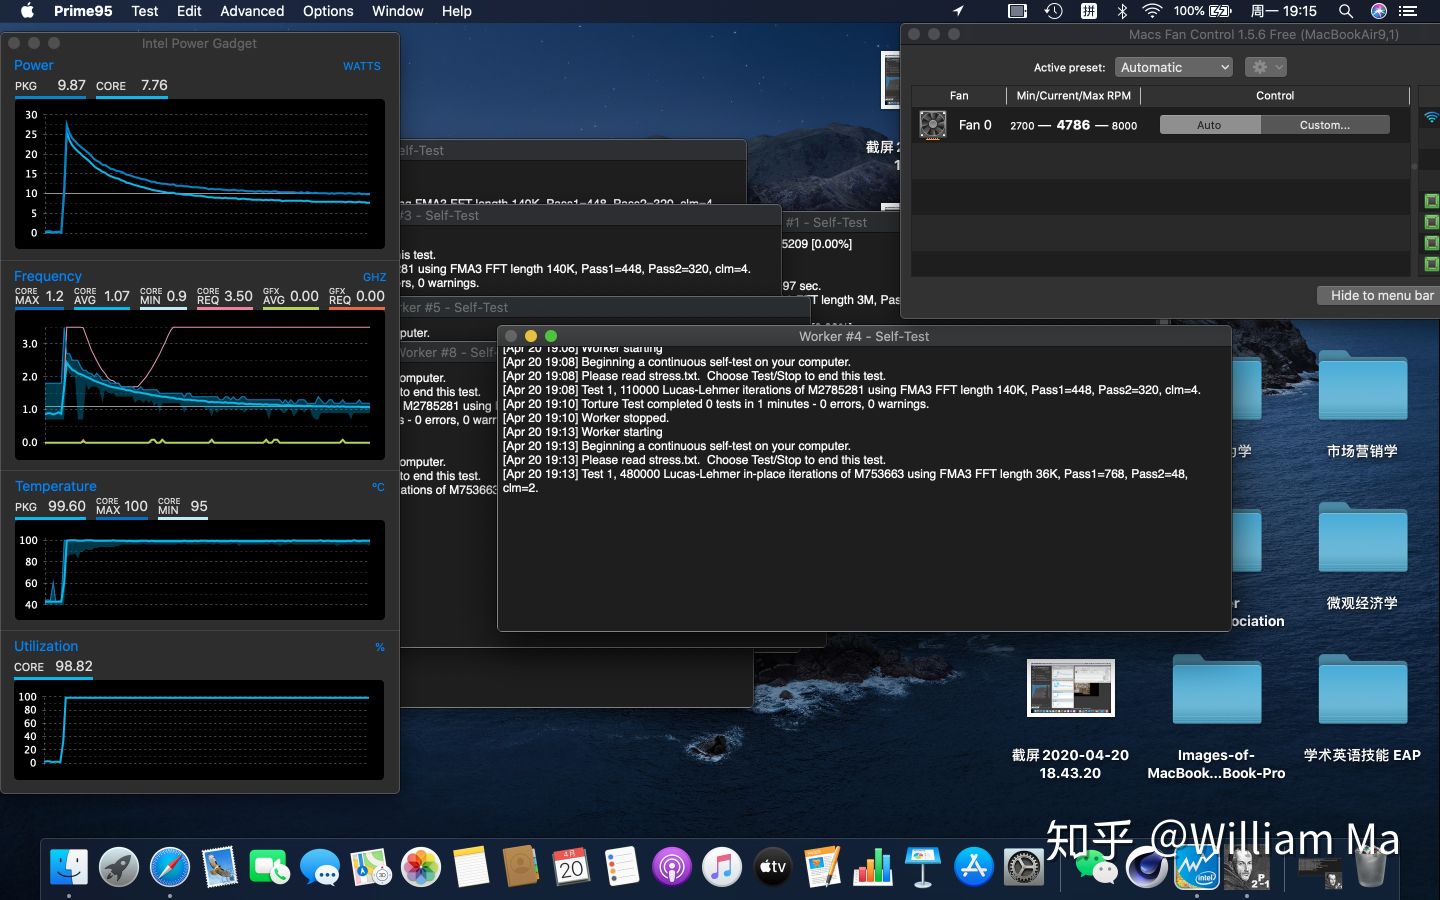
Task: Click the Hide to menu bar button
Action: click(x=1381, y=295)
